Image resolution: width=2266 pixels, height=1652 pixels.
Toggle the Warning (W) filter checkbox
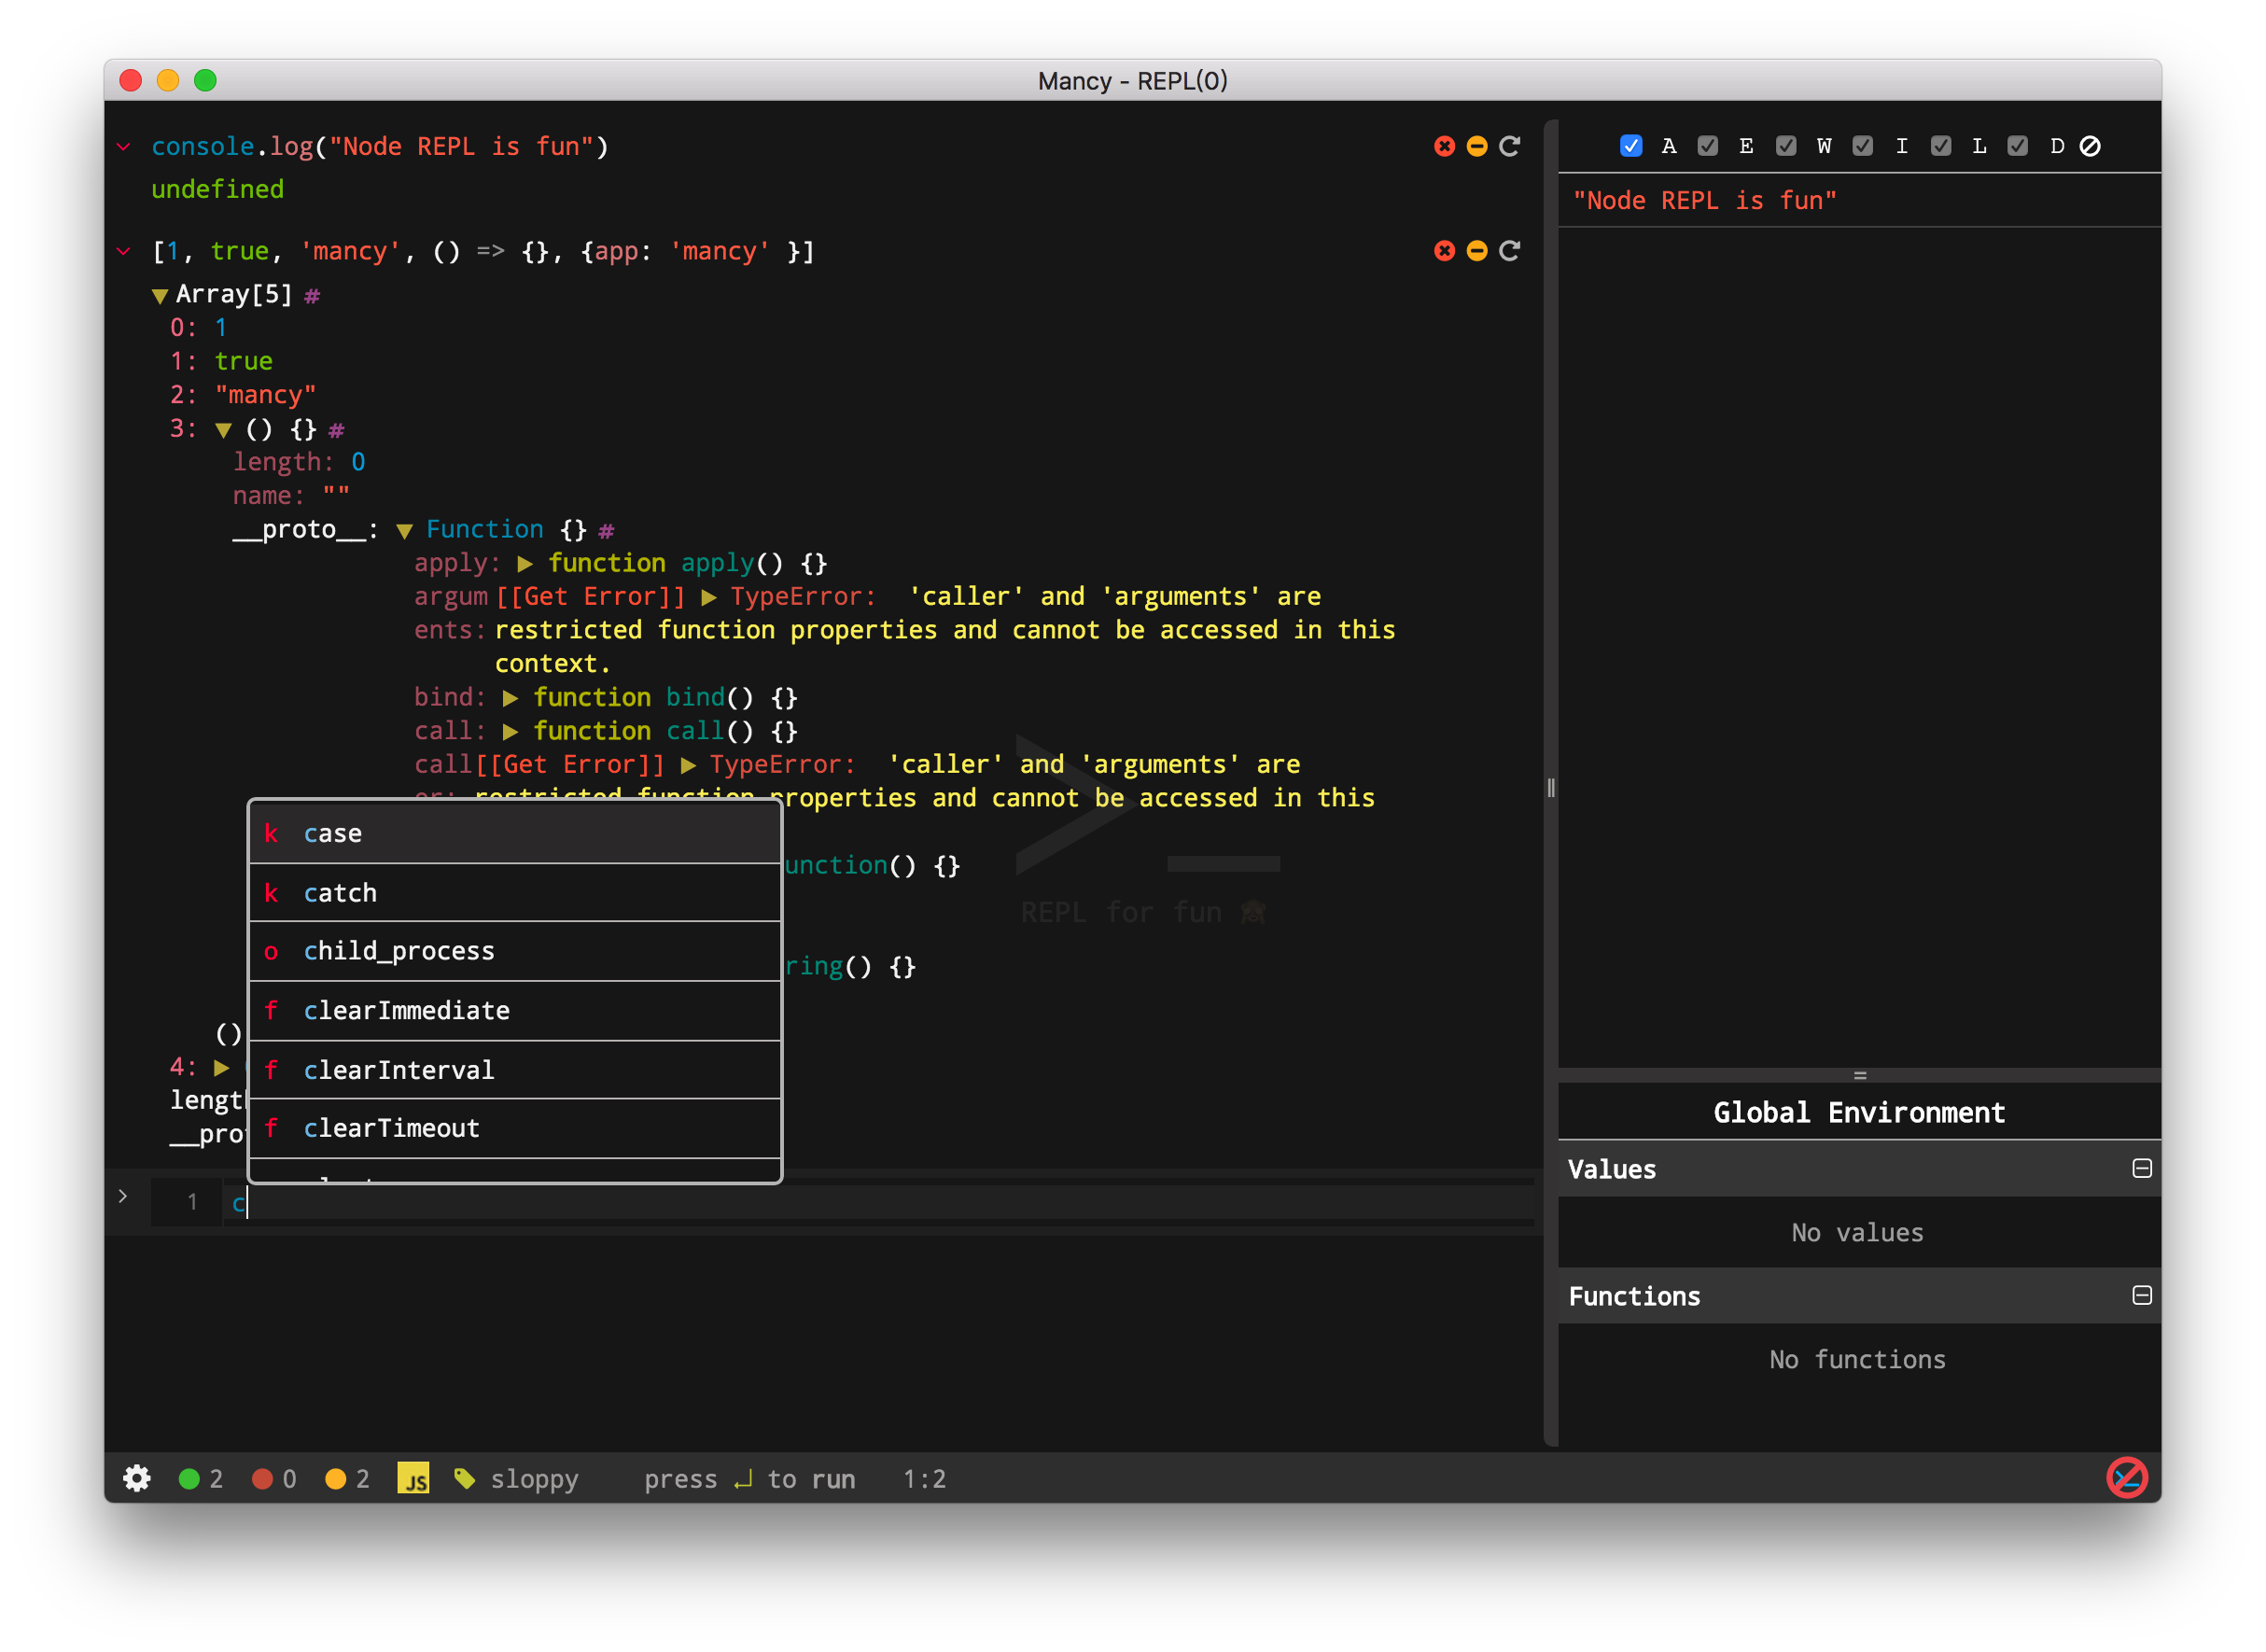(1786, 146)
